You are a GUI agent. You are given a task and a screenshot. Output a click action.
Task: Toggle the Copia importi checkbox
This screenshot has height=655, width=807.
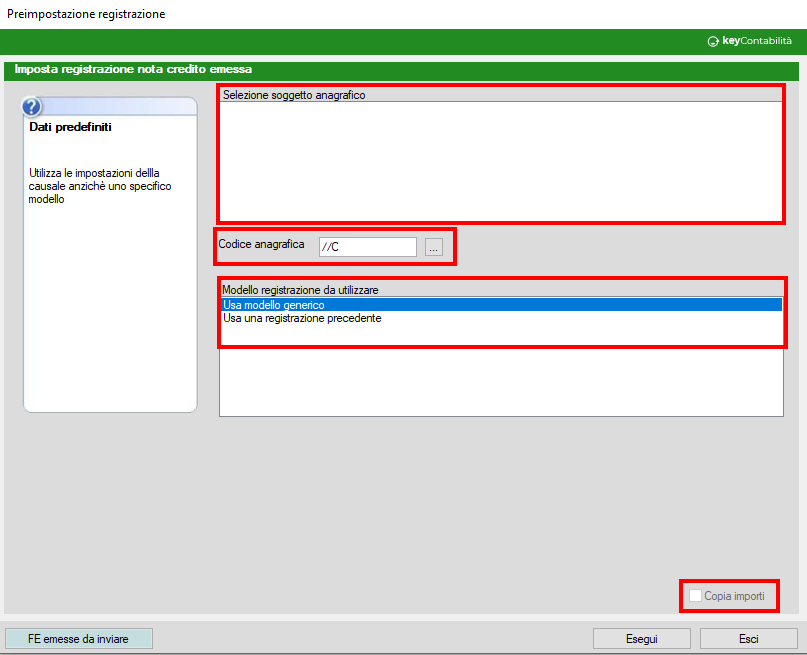pos(695,596)
